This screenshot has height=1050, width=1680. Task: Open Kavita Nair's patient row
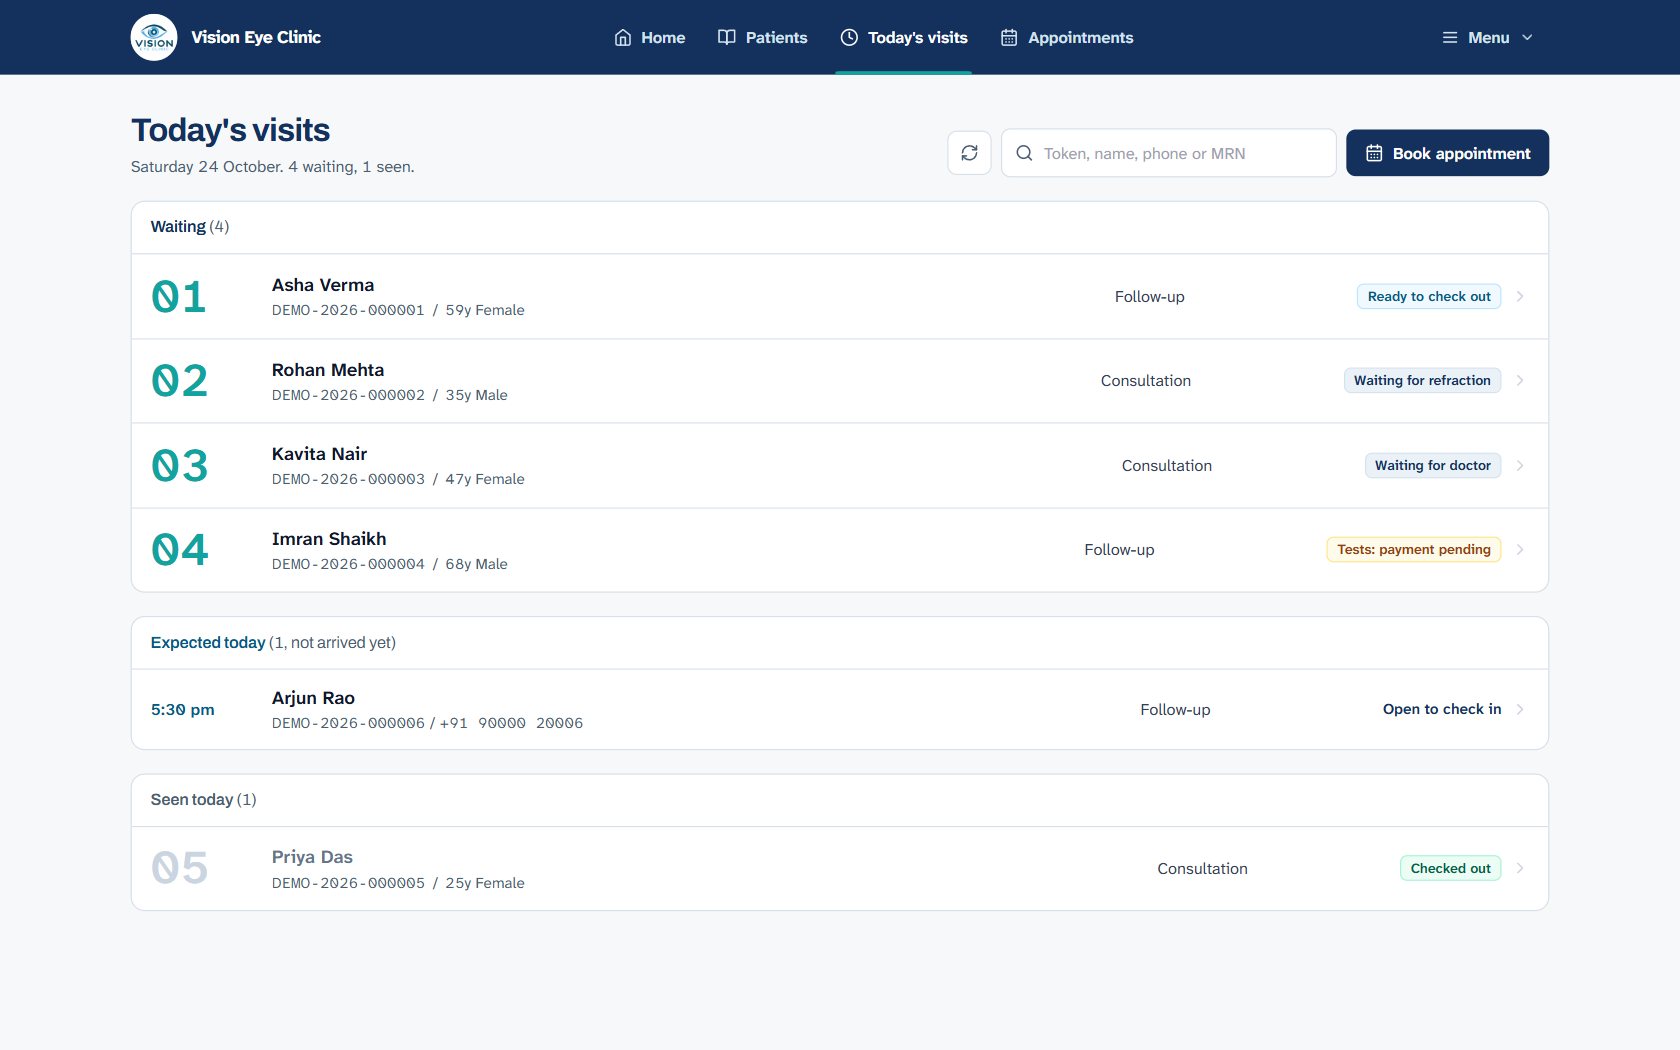pyautogui.click(x=840, y=466)
